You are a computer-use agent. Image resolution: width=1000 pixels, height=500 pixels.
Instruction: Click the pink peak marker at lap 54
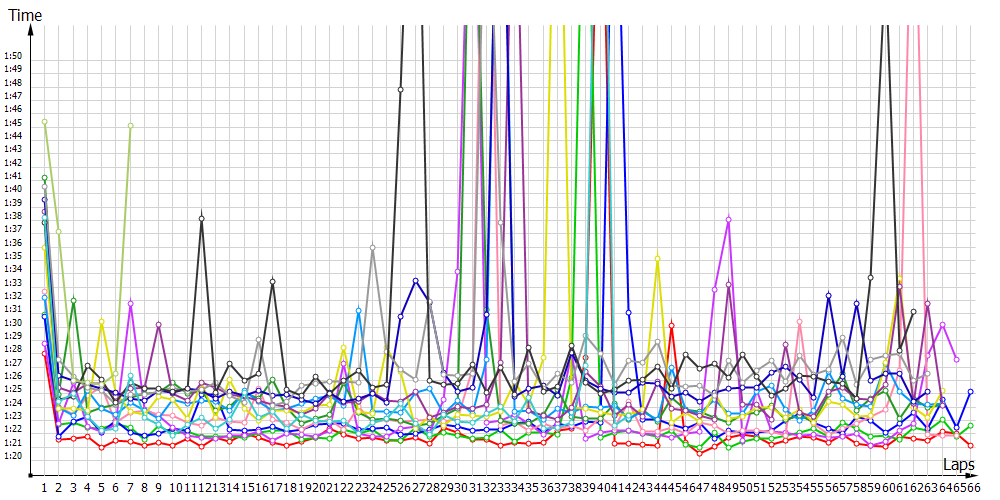pos(800,322)
